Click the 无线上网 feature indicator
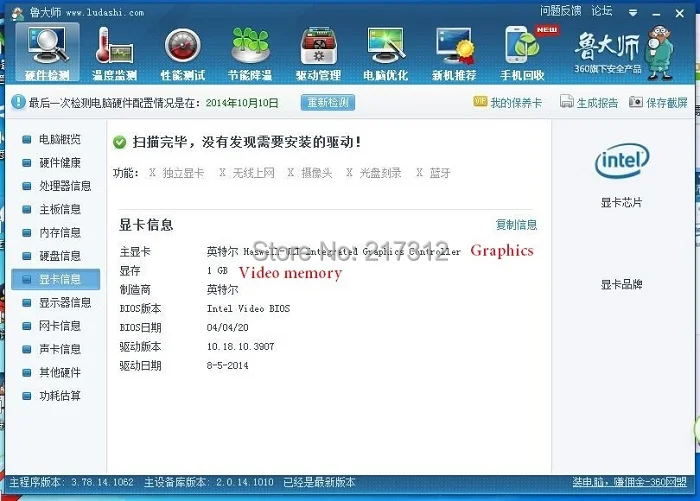This screenshot has height=501, width=700. click(246, 173)
